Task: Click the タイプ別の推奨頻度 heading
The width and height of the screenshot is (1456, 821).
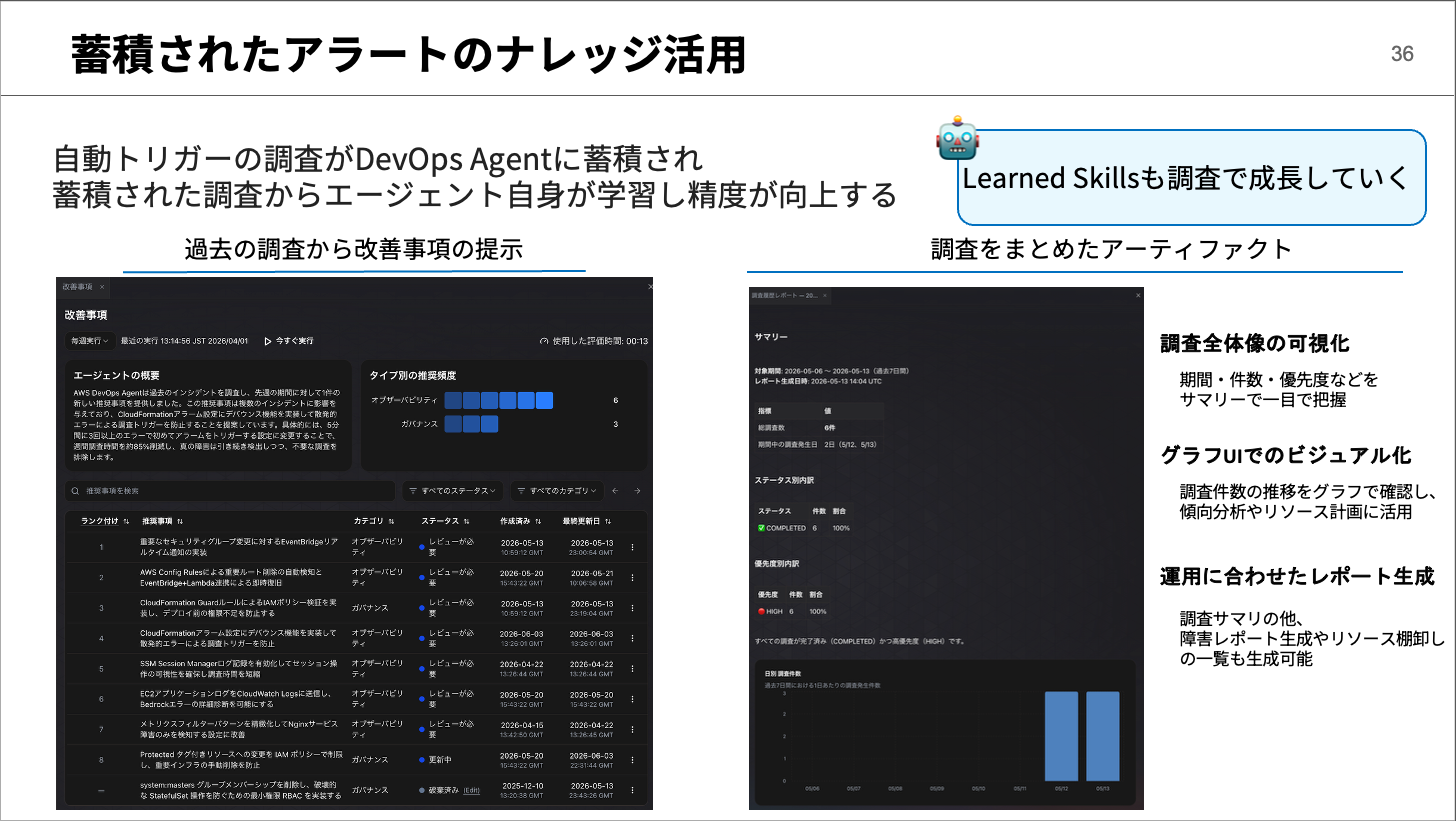Action: click(x=413, y=374)
